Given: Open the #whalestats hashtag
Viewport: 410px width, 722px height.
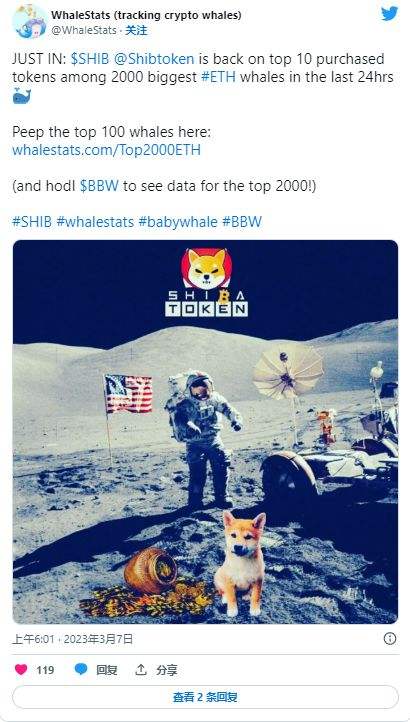Looking at the screenshot, I should coord(95,221).
